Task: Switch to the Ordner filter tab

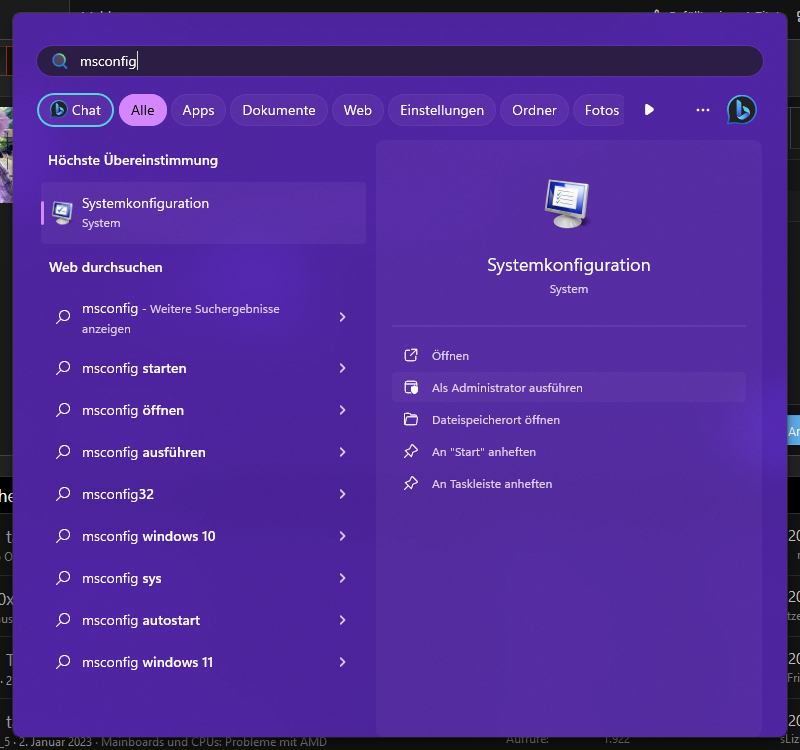Action: click(534, 110)
